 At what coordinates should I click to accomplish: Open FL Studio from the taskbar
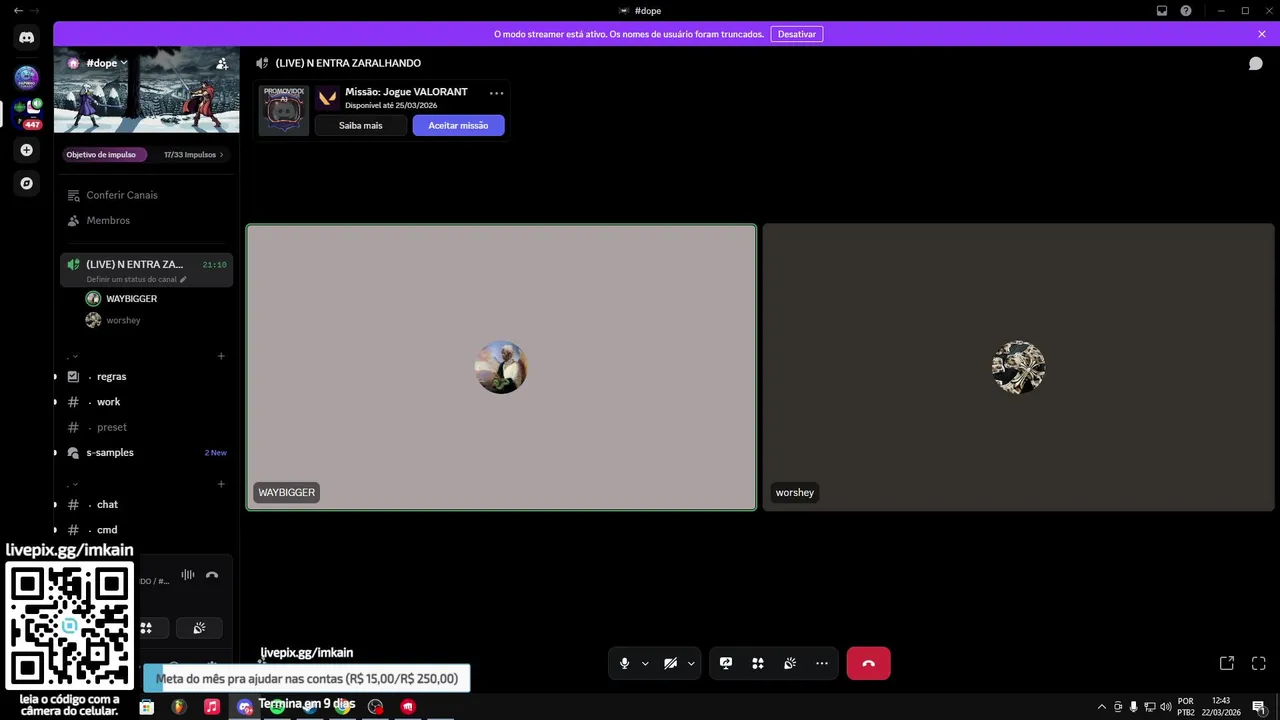tap(179, 707)
